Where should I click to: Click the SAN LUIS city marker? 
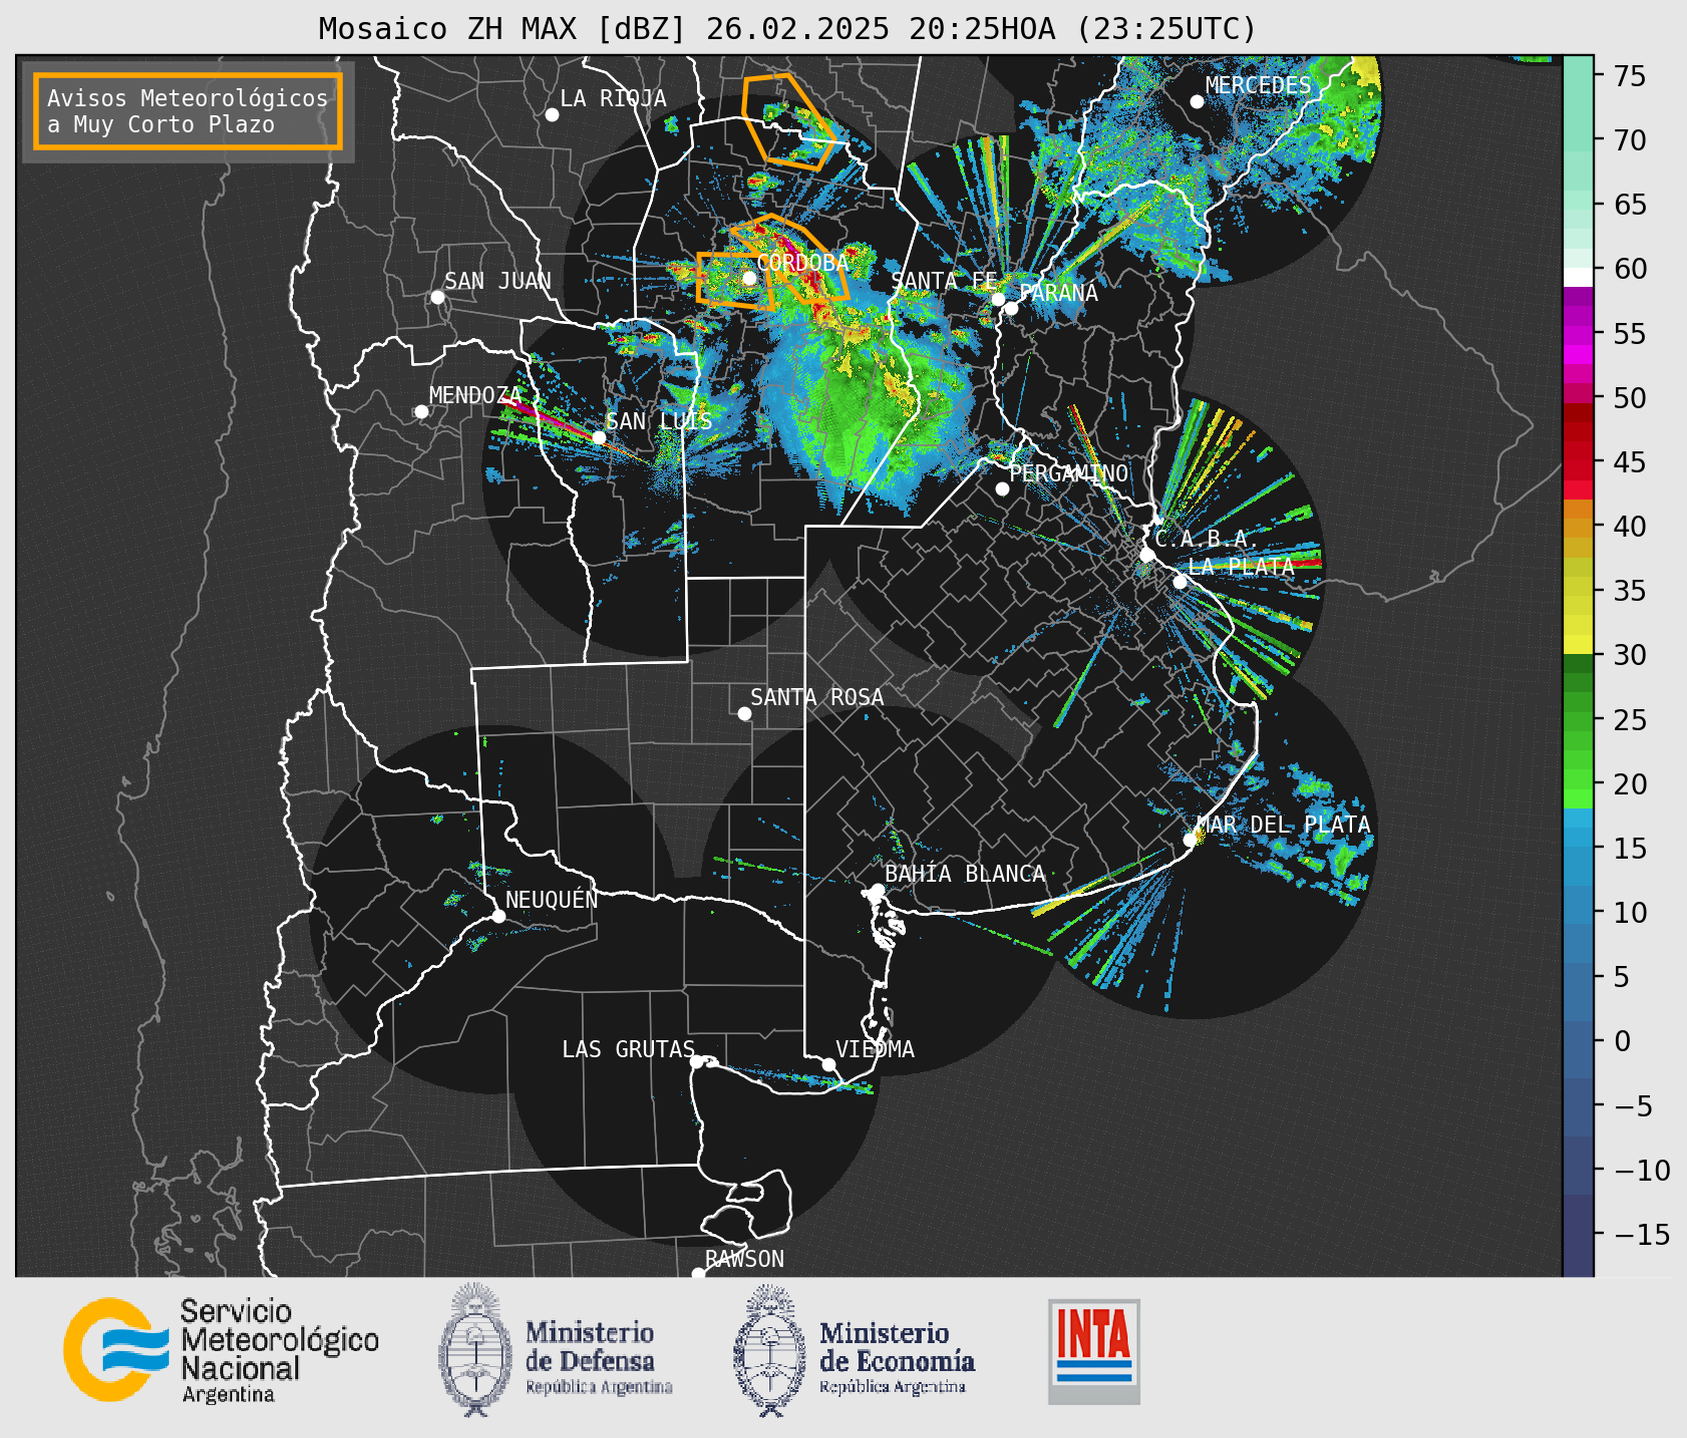pyautogui.click(x=599, y=437)
